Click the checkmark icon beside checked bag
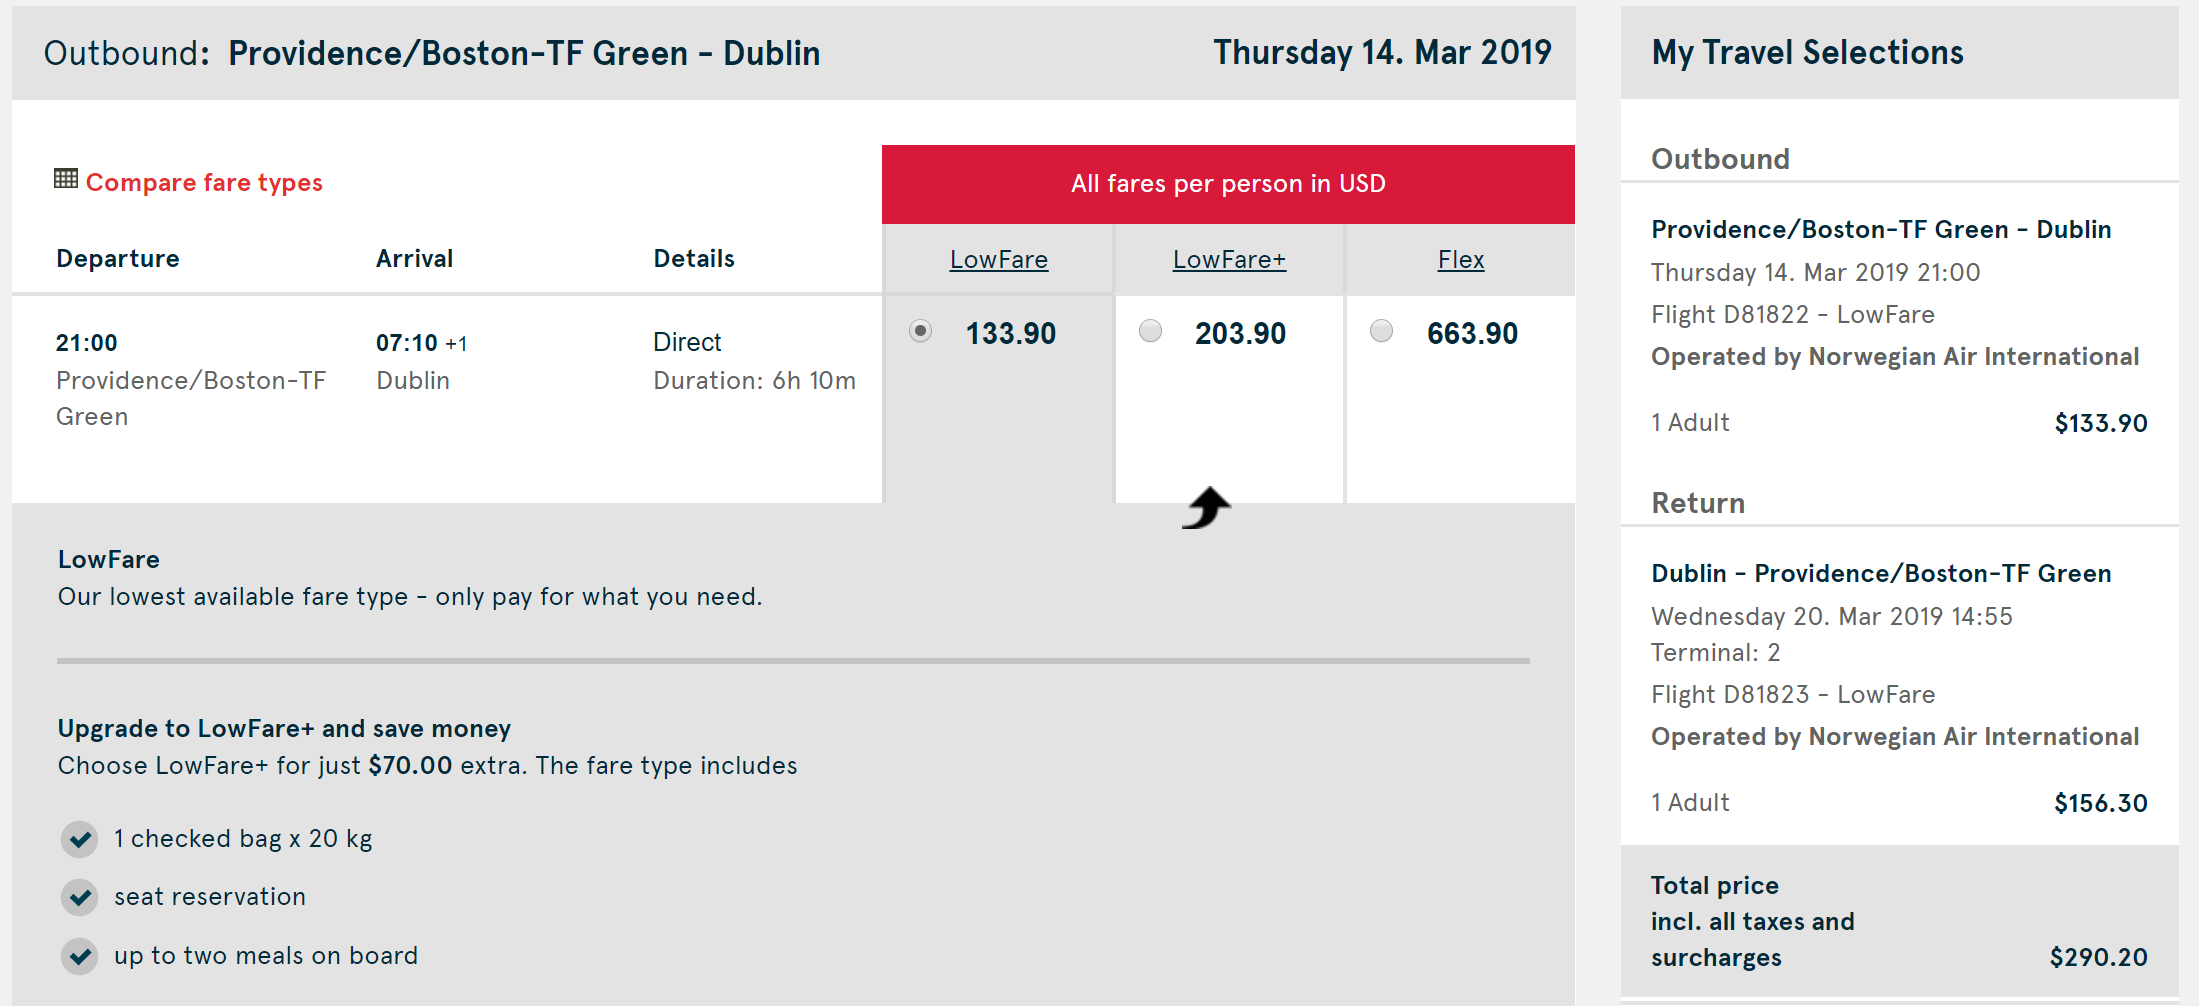The image size is (2199, 1006). tap(80, 839)
